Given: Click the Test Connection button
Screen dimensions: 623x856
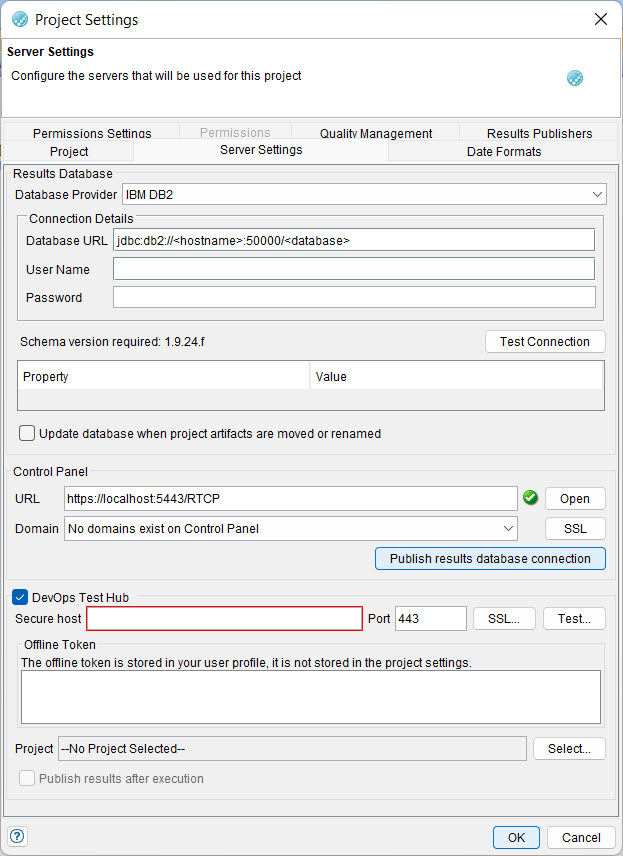Looking at the screenshot, I should [545, 341].
